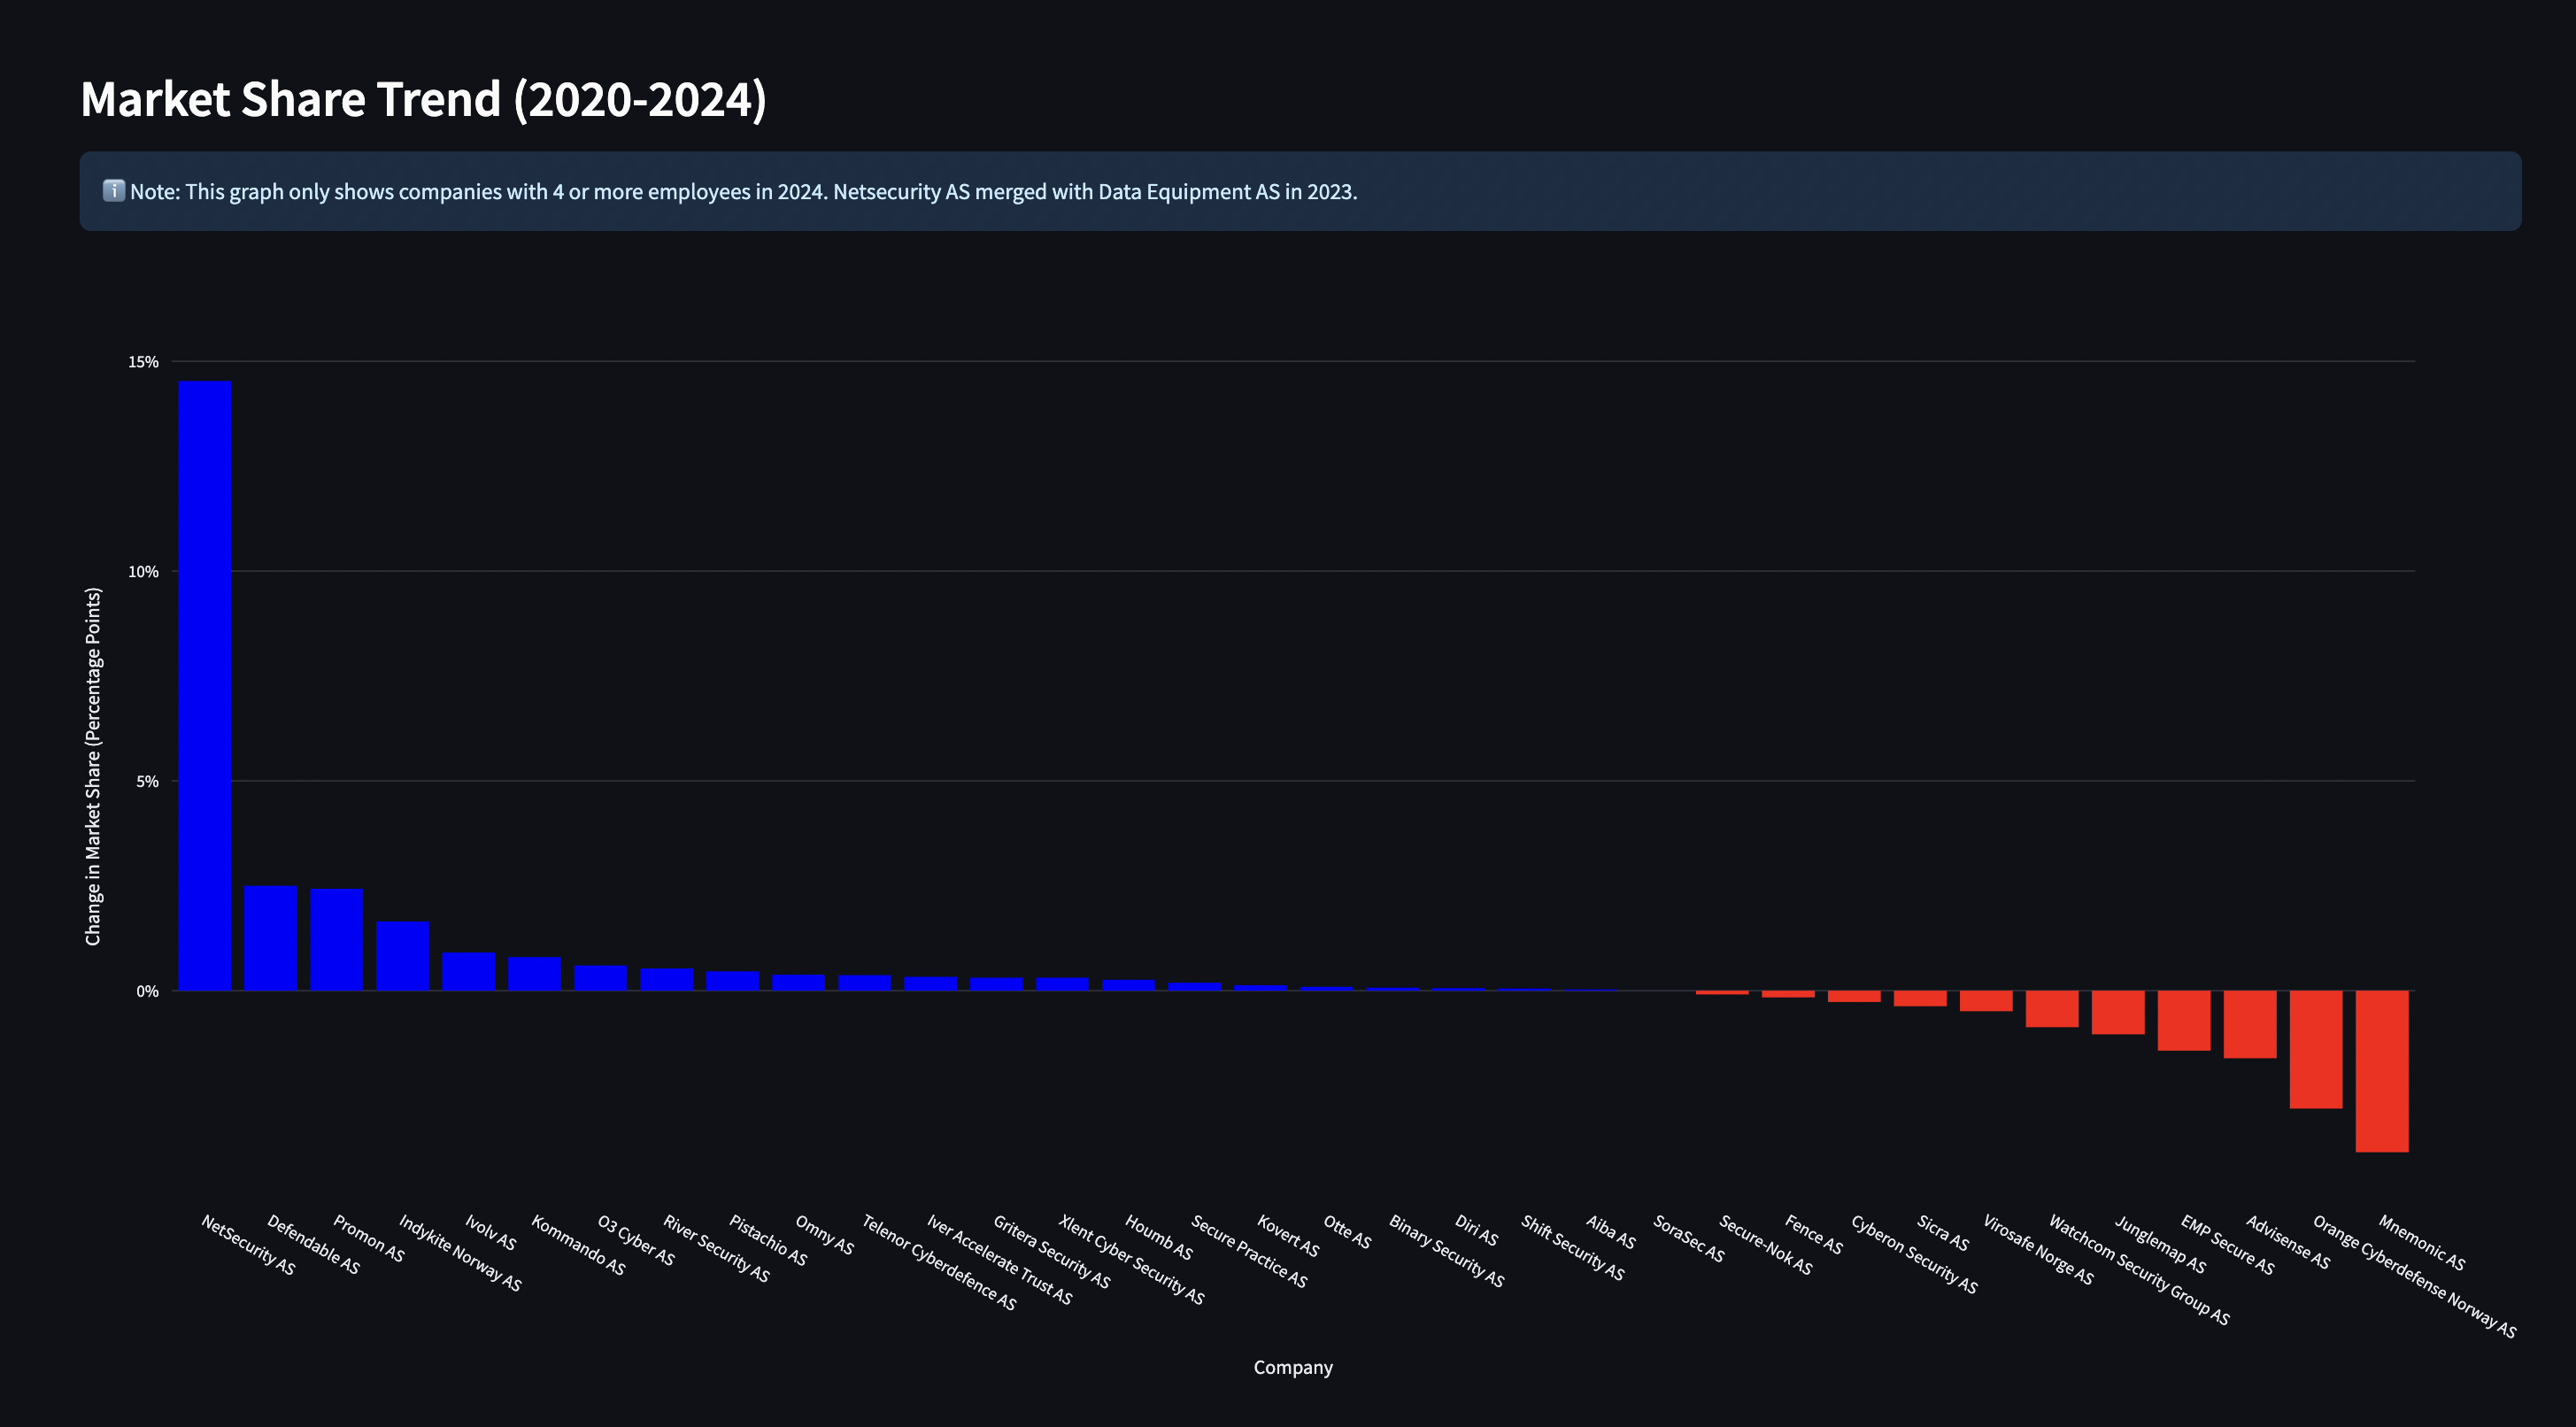Click the Pistachio AS bar
2576x1427 pixels.
[x=733, y=981]
